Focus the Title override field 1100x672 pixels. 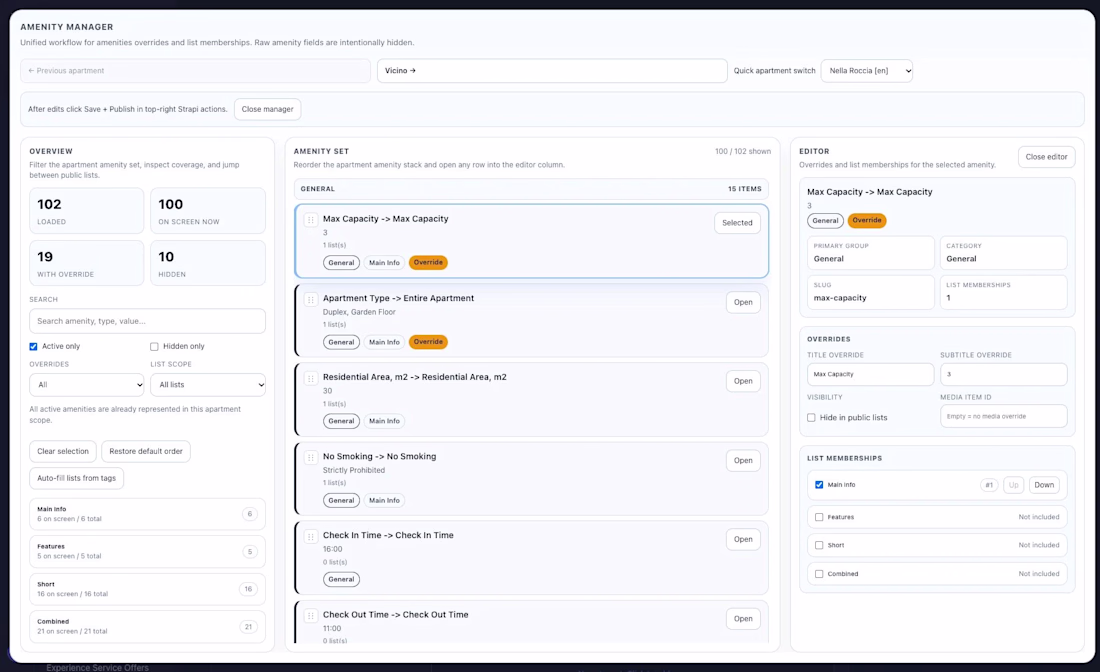[x=870, y=375]
